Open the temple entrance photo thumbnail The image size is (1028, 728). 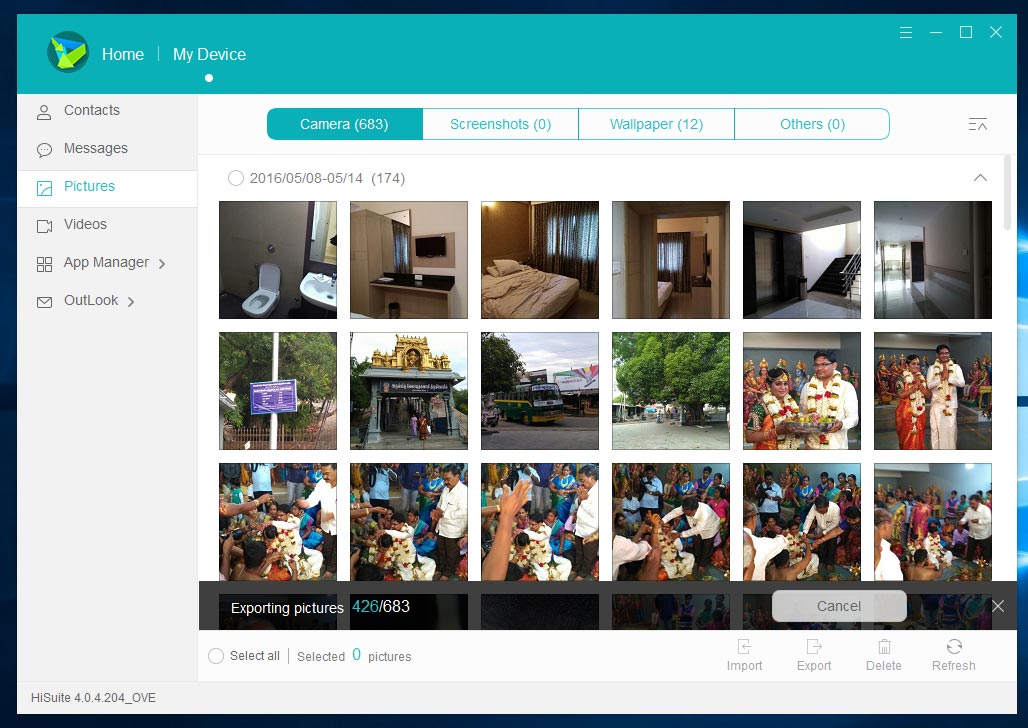pos(408,391)
